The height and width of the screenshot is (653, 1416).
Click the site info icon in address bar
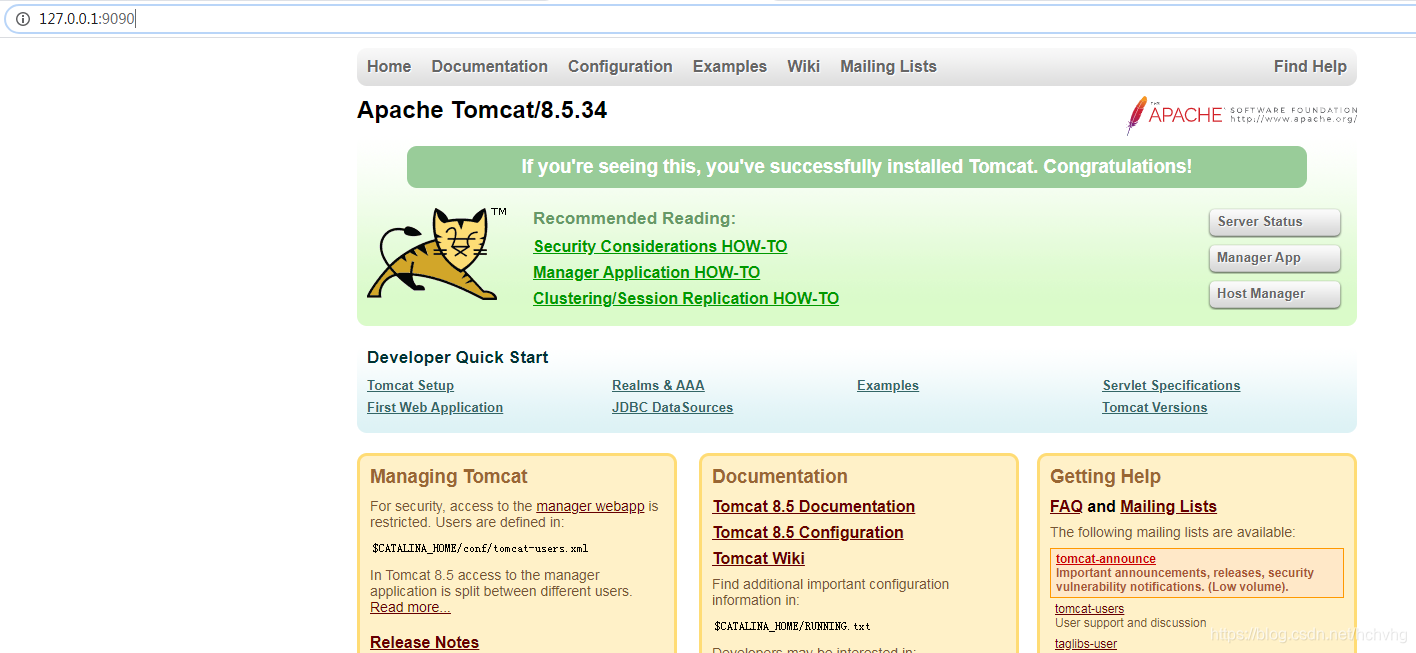(23, 19)
